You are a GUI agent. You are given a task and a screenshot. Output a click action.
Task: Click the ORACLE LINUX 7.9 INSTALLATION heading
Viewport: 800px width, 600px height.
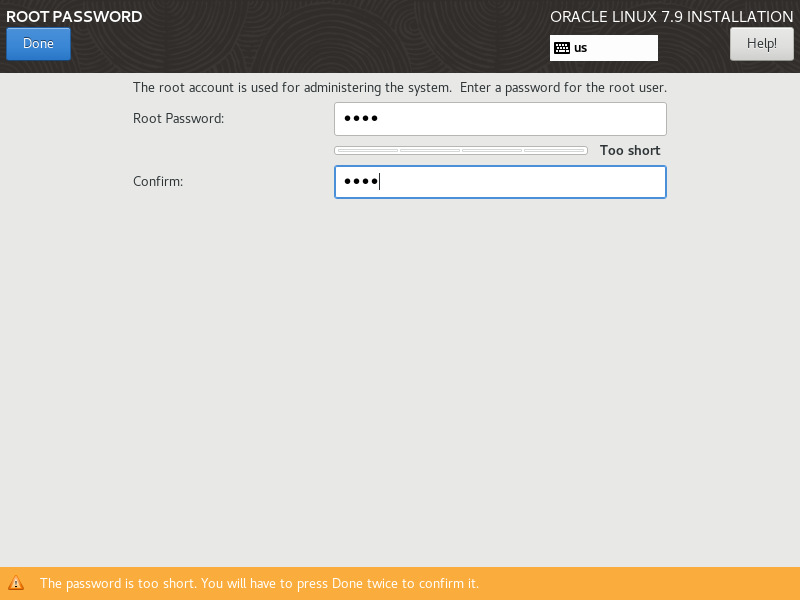[x=671, y=16]
